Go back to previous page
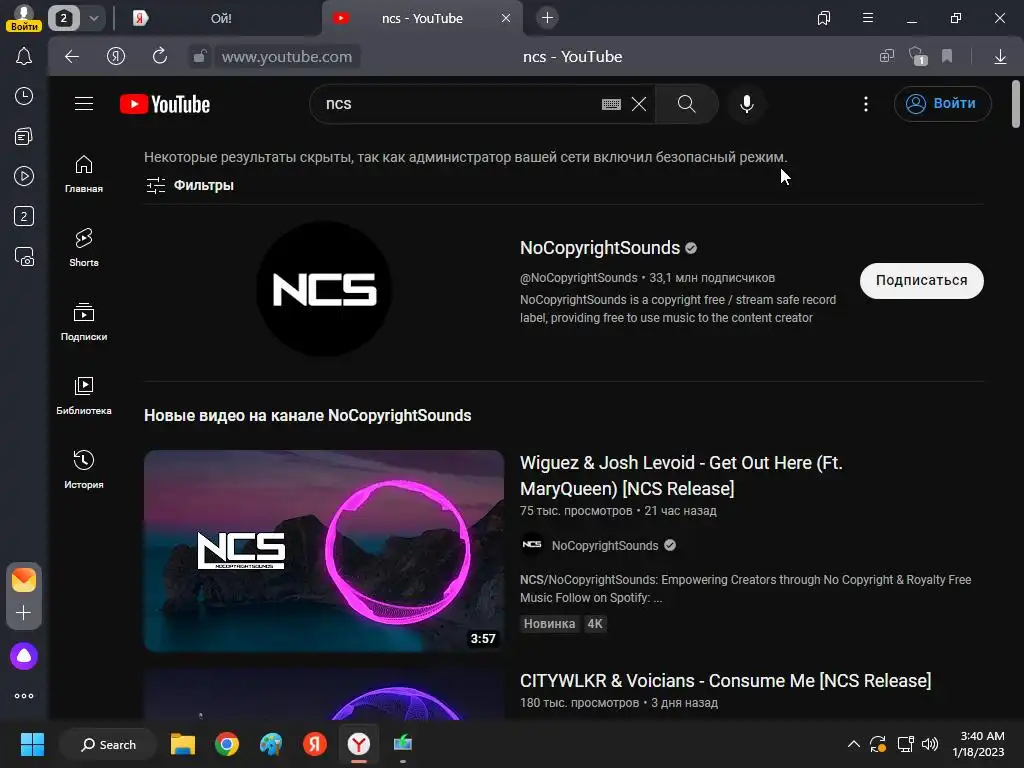The image size is (1024, 768). pos(72,57)
